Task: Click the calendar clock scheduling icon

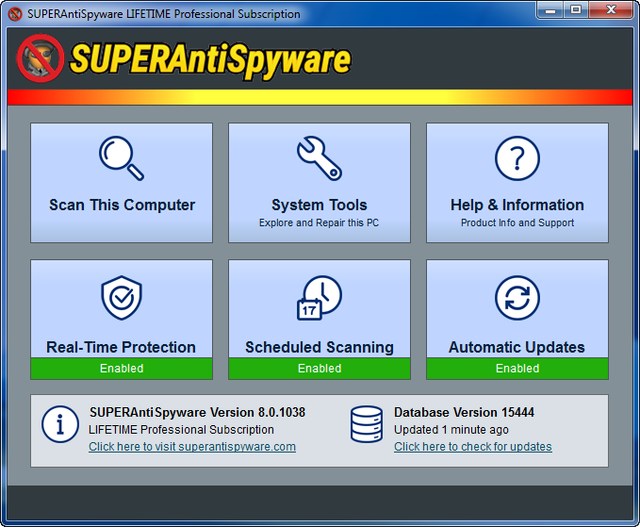Action: (319, 298)
